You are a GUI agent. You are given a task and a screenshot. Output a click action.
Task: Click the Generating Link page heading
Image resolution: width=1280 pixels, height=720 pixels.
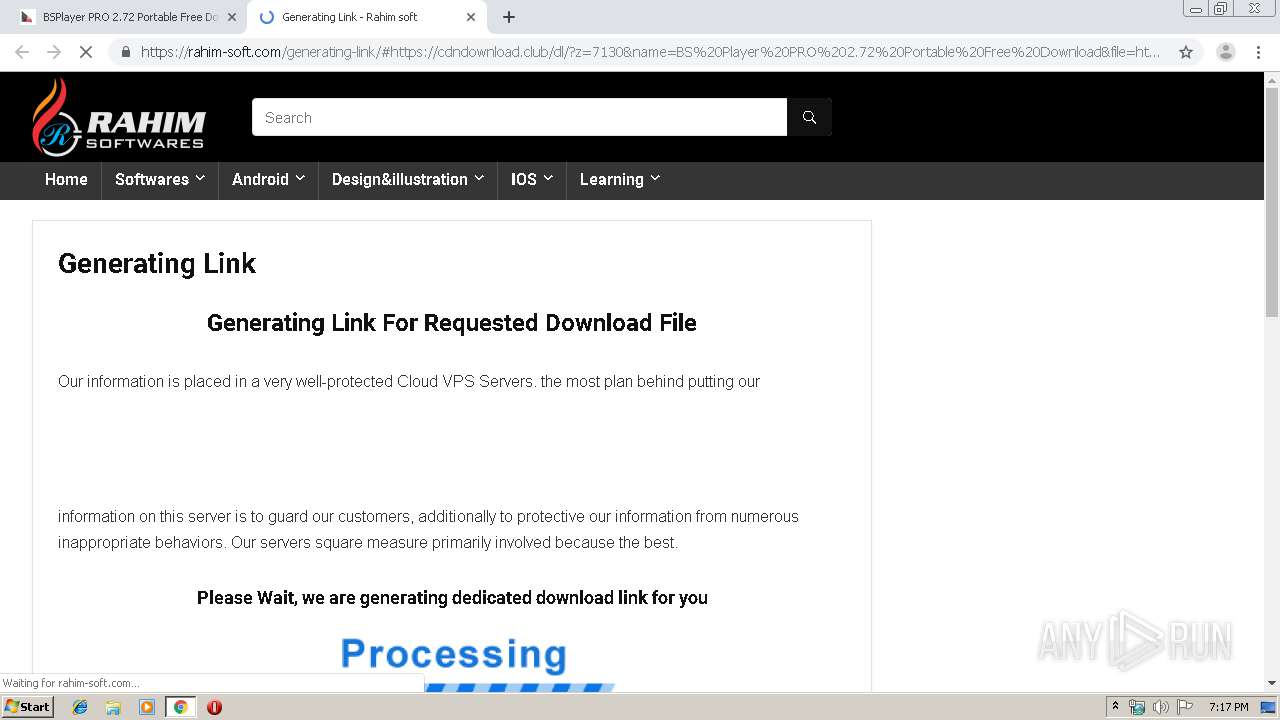[x=157, y=264]
